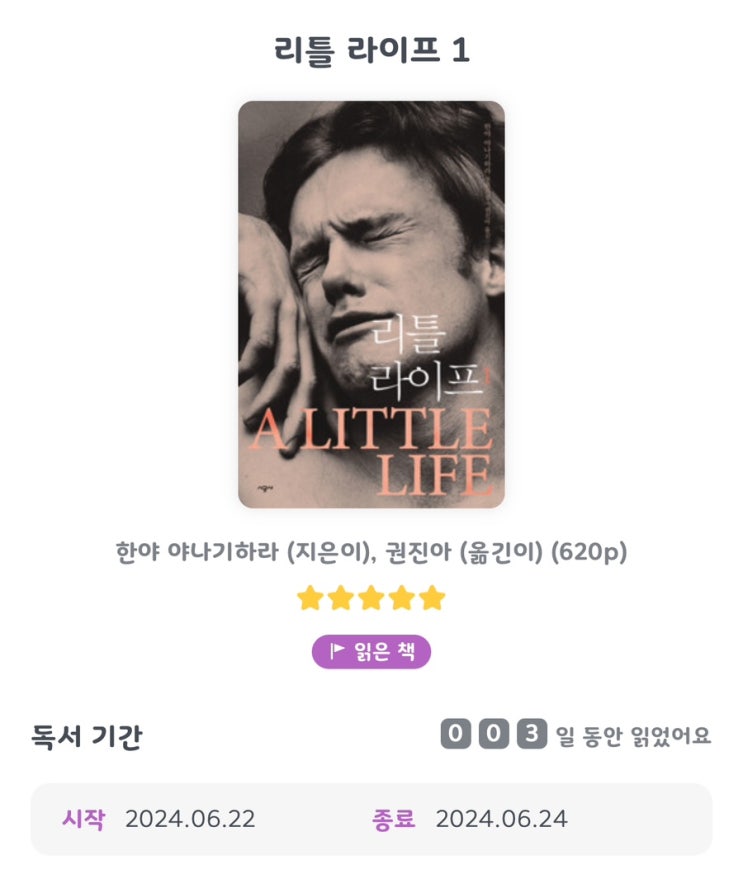Click the 읽은 책 status button
The height and width of the screenshot is (879, 743).
(371, 651)
